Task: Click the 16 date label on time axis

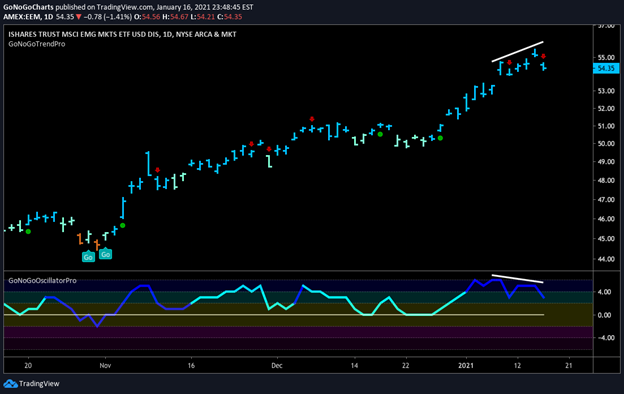Action: 191,365
